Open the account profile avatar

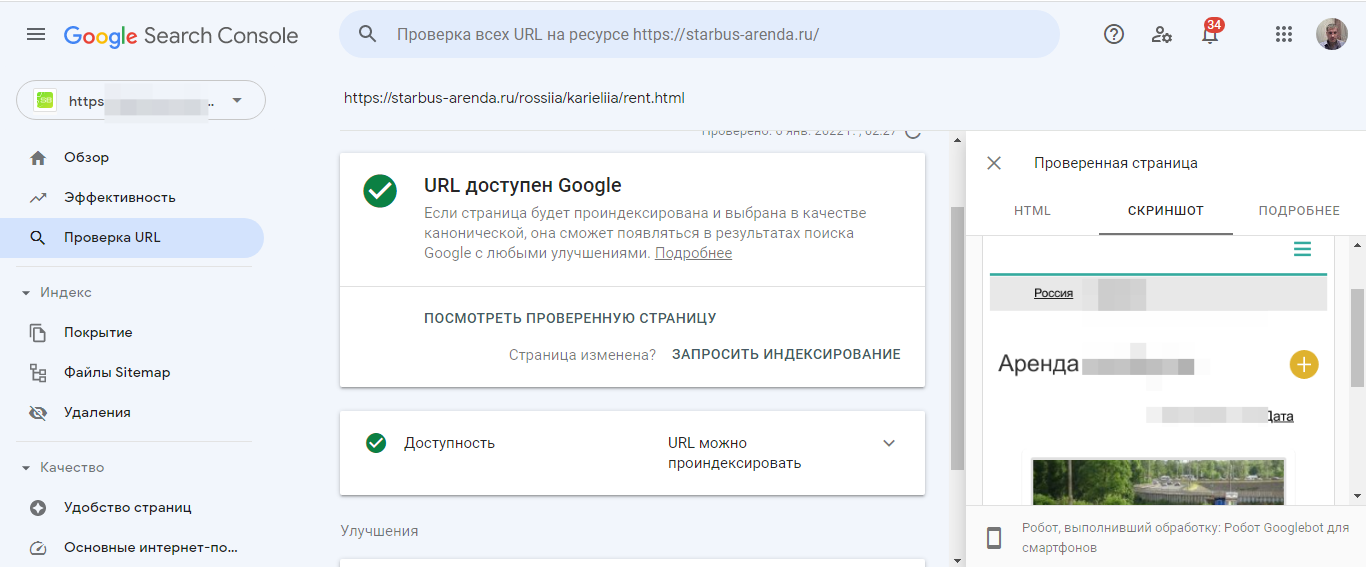(x=1332, y=34)
